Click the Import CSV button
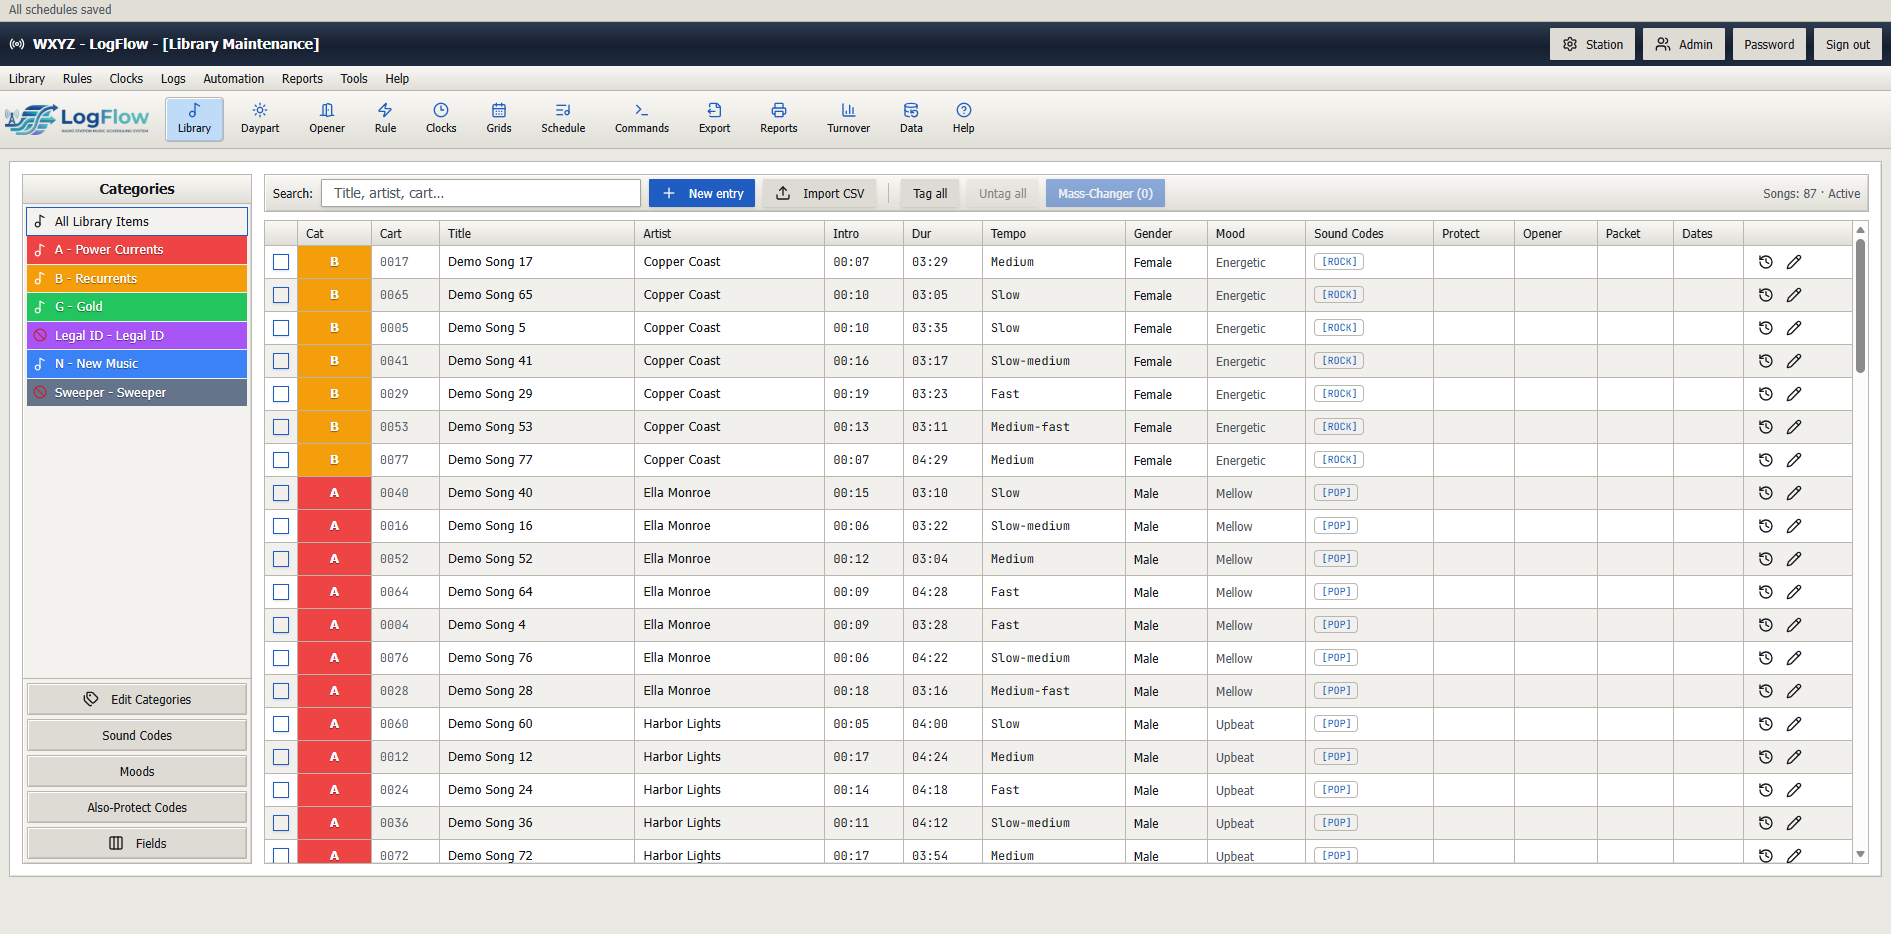1891x934 pixels. [x=820, y=193]
